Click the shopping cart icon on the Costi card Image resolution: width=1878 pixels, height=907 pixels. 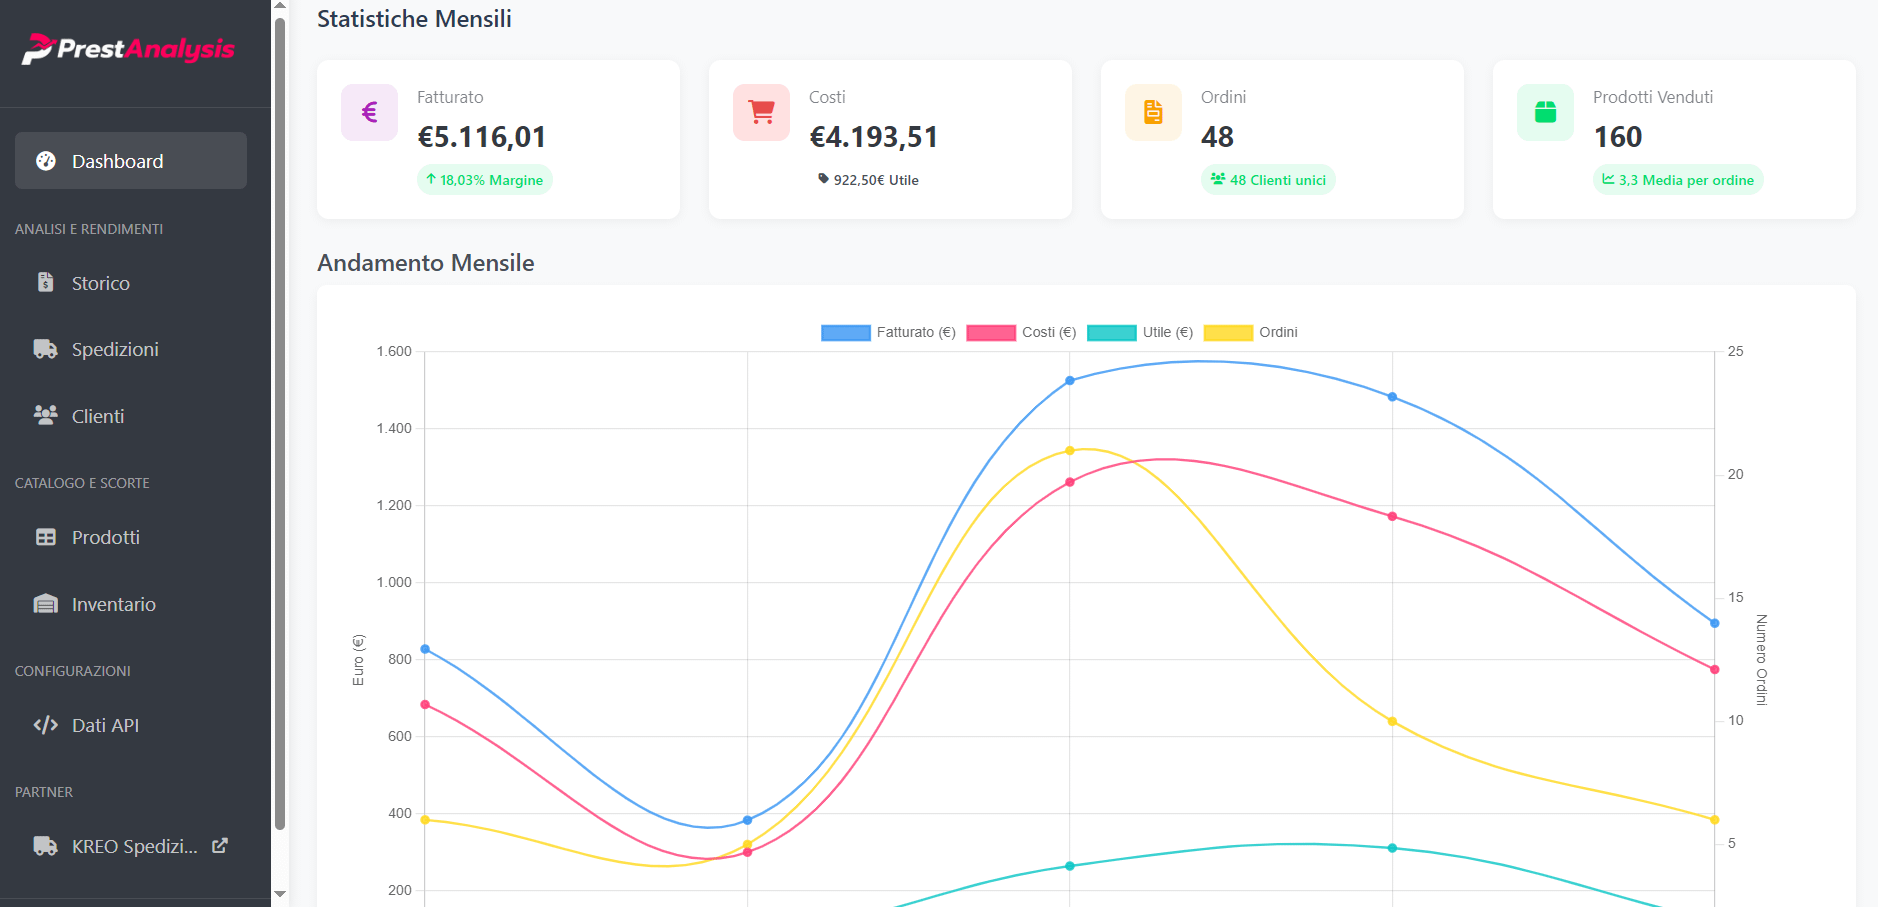760,112
